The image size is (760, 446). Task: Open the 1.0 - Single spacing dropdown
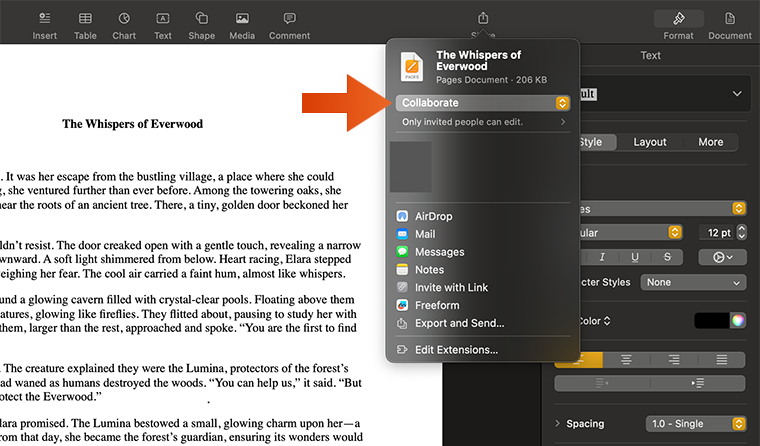tap(696, 424)
